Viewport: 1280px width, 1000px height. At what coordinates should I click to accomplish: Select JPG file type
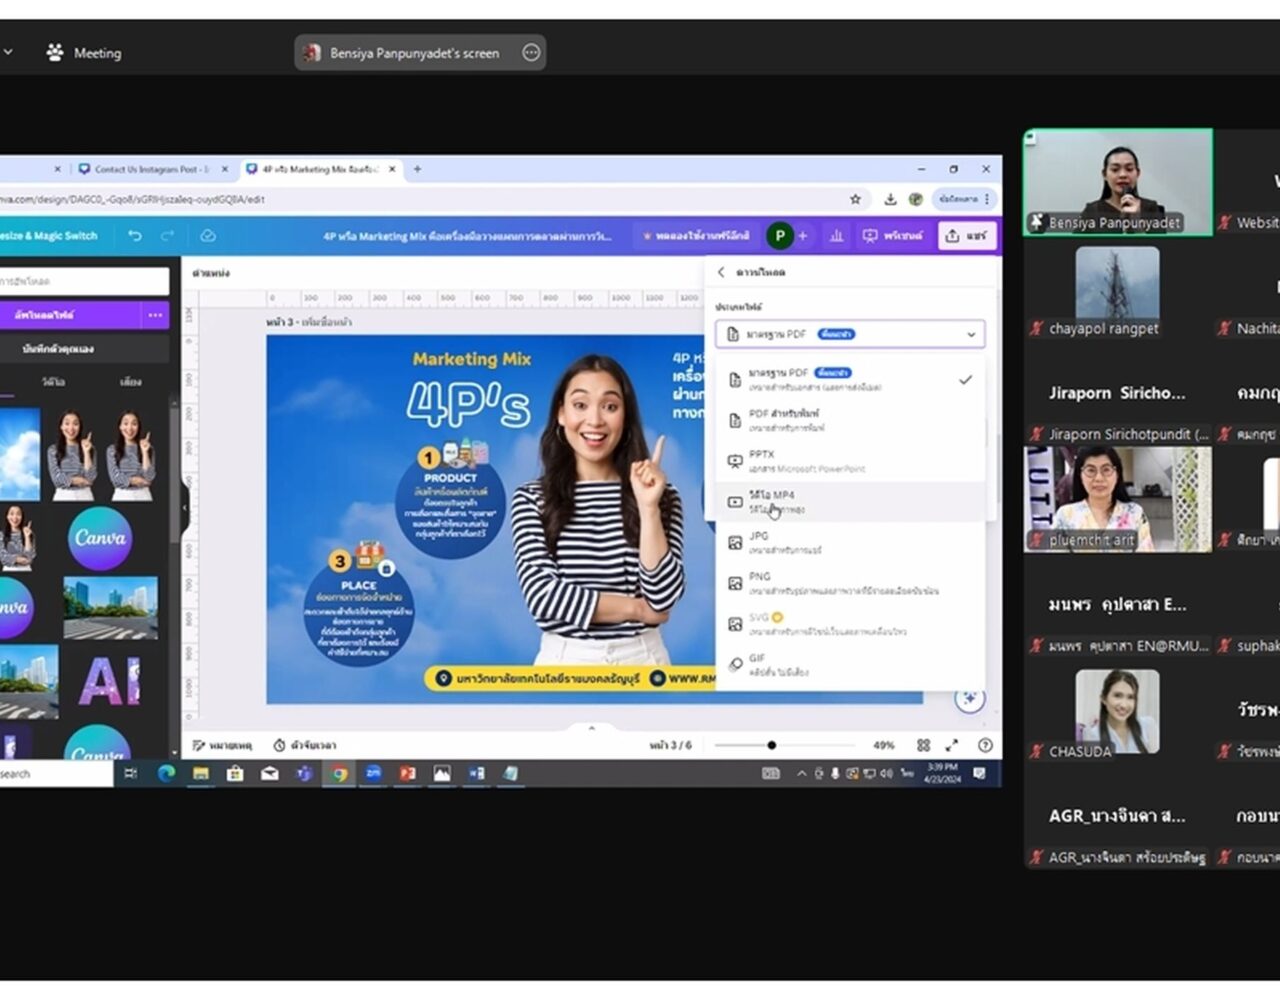pyautogui.click(x=850, y=543)
